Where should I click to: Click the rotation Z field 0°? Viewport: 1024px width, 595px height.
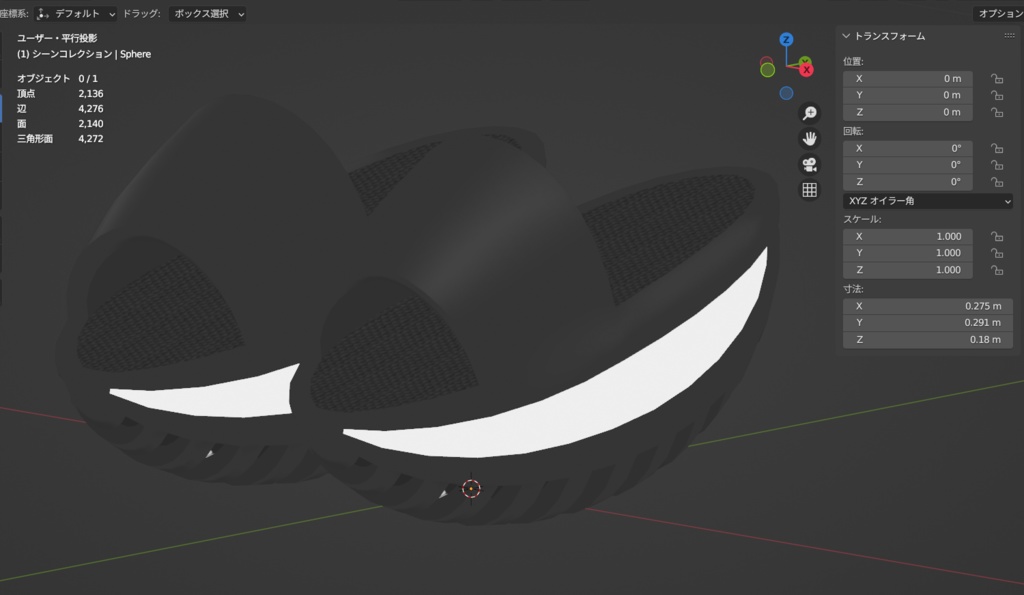click(x=908, y=182)
